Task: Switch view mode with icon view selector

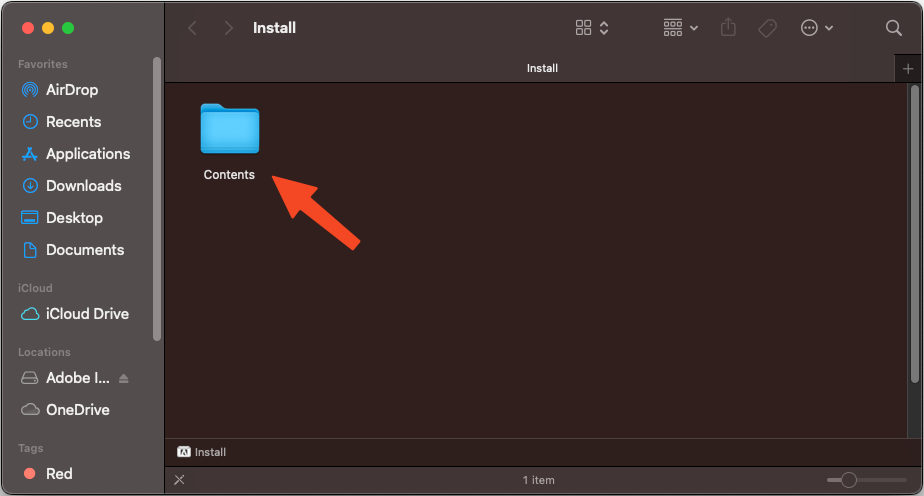Action: click(592, 28)
